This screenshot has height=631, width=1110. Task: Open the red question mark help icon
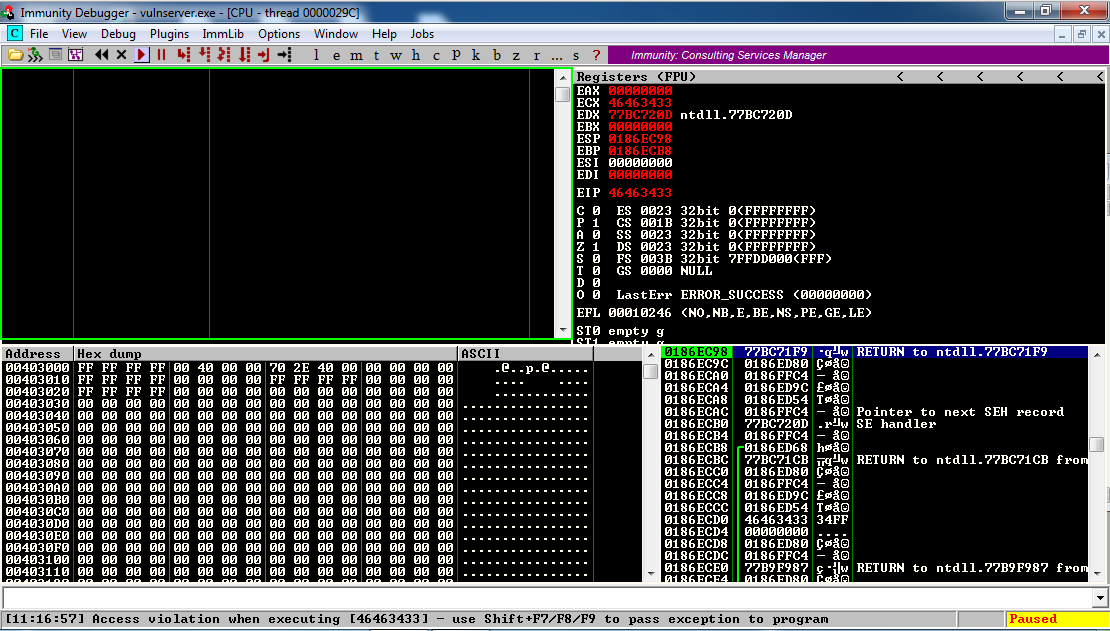coord(597,55)
